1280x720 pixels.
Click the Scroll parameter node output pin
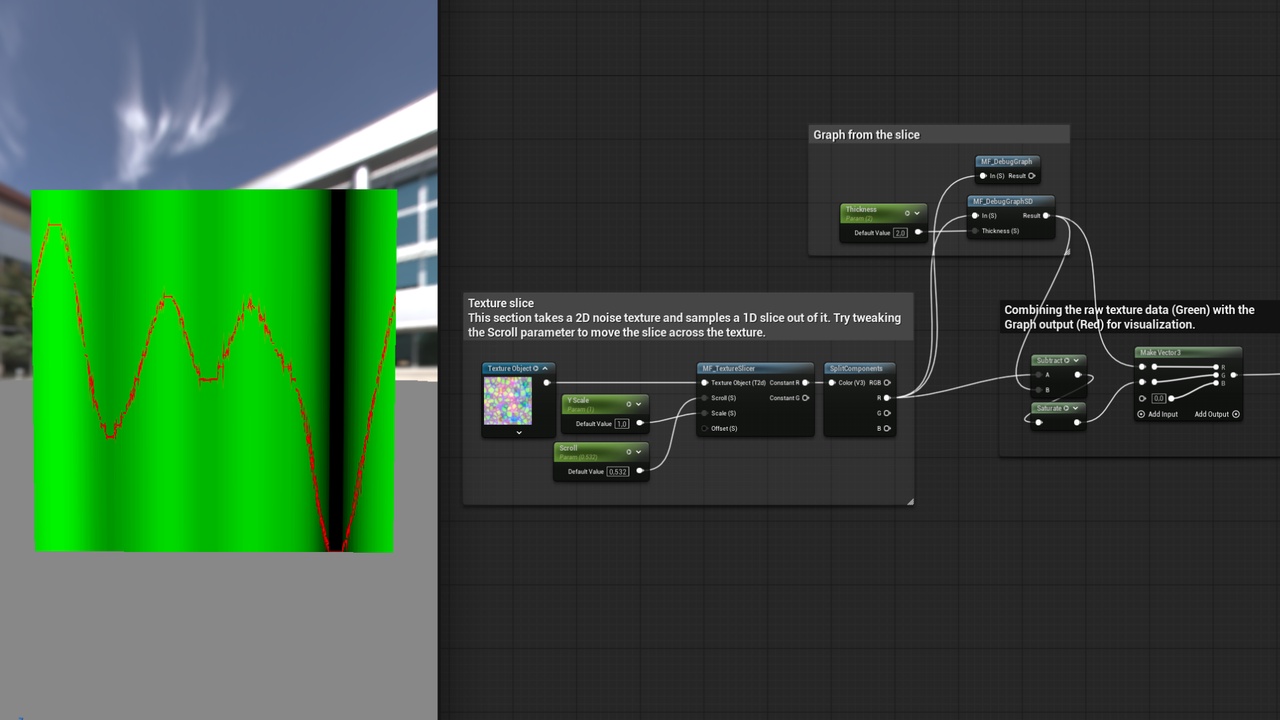point(640,471)
